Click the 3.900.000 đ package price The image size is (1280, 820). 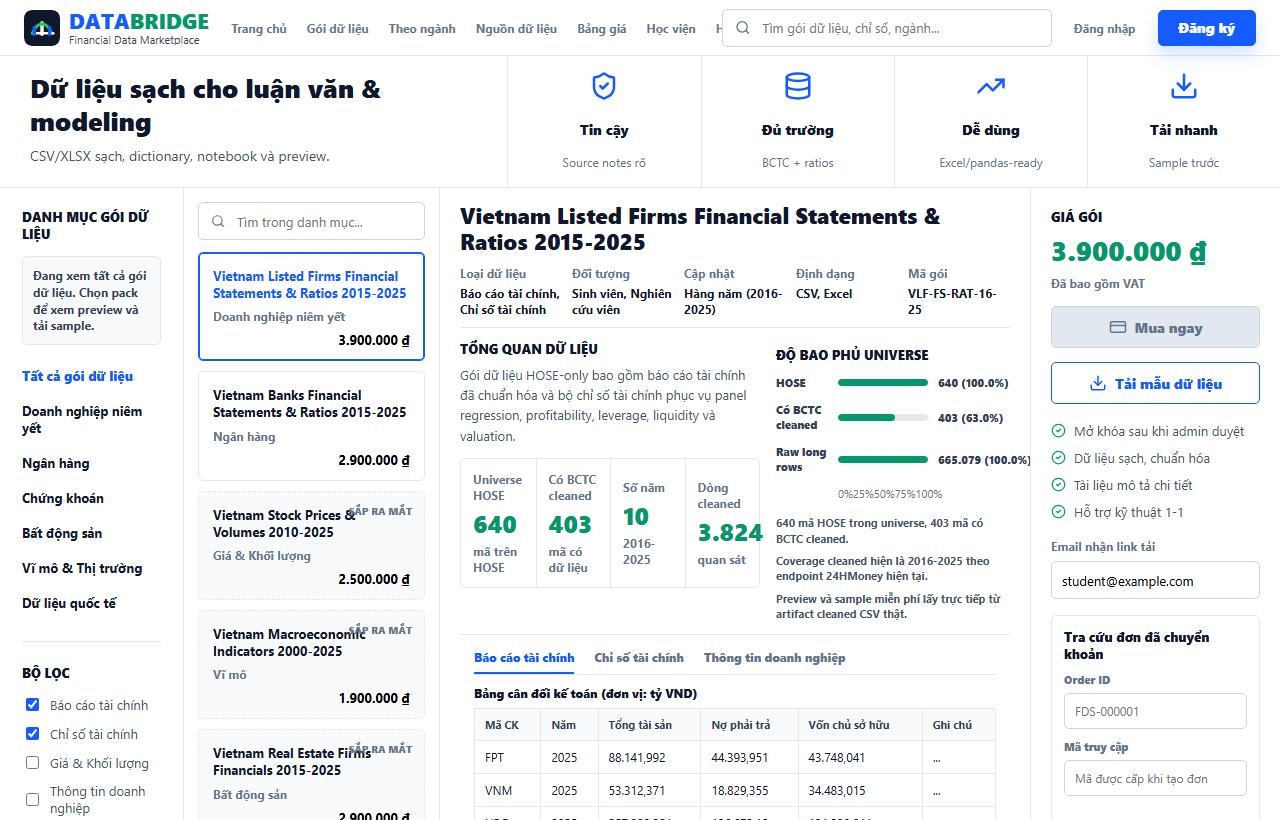(1128, 252)
